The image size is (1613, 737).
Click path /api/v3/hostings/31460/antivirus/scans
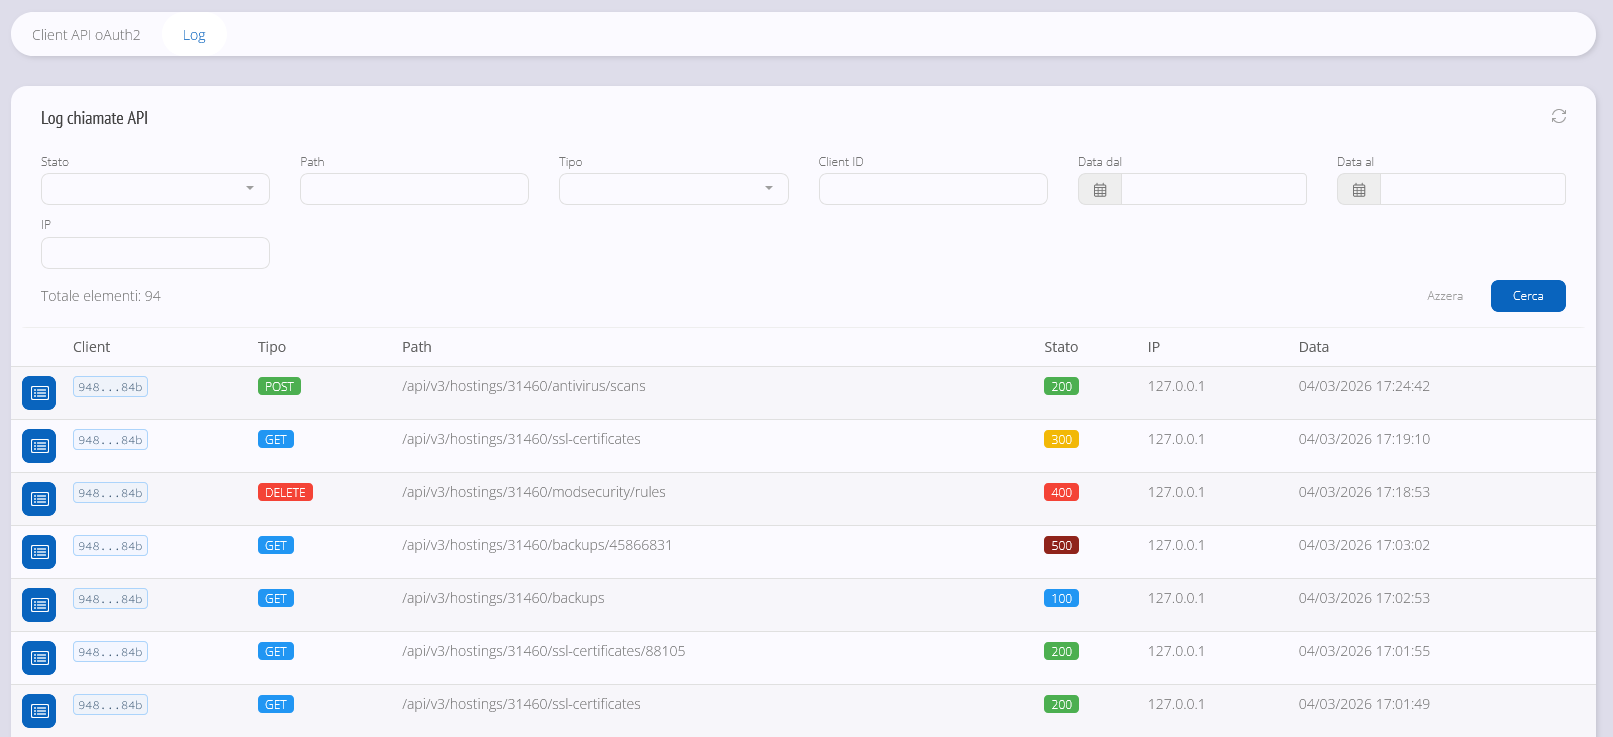tap(524, 386)
